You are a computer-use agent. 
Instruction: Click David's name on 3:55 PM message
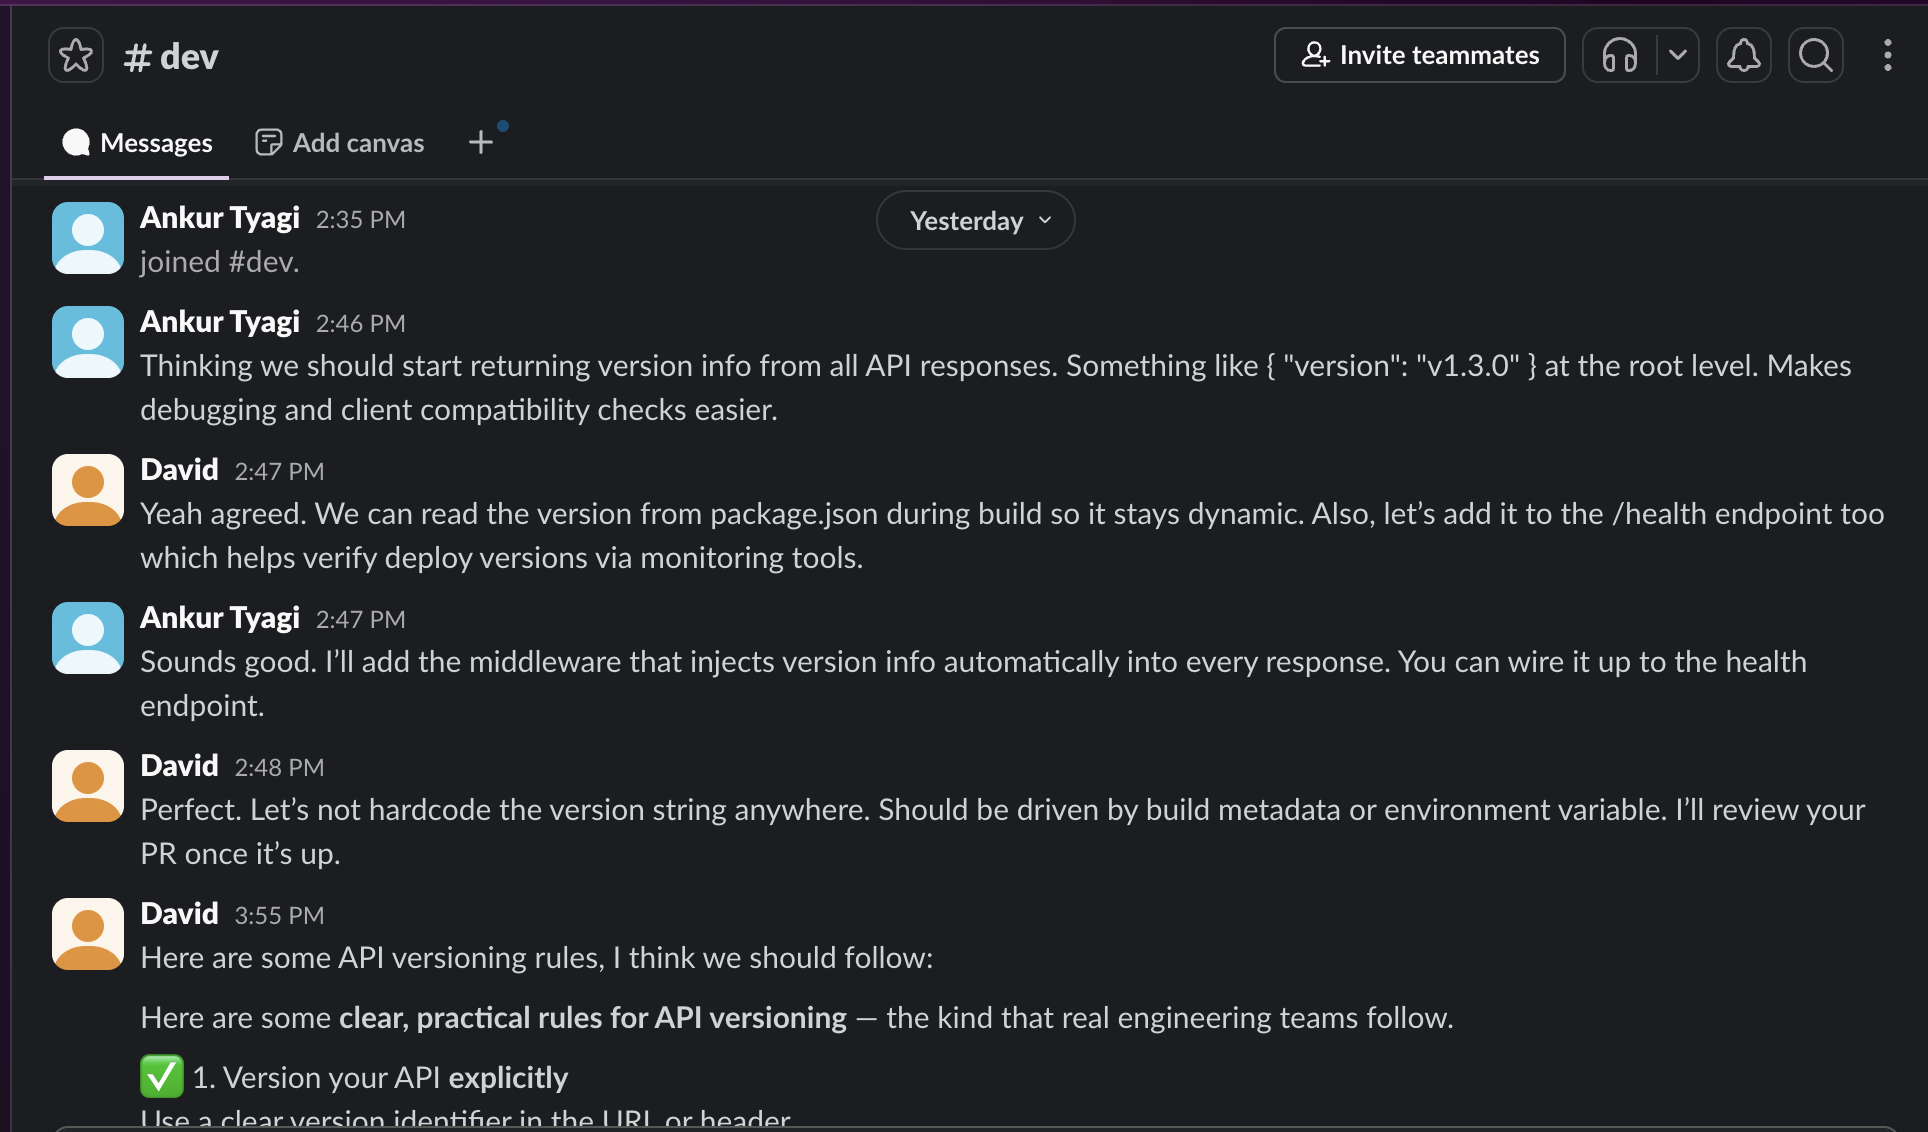tap(179, 914)
